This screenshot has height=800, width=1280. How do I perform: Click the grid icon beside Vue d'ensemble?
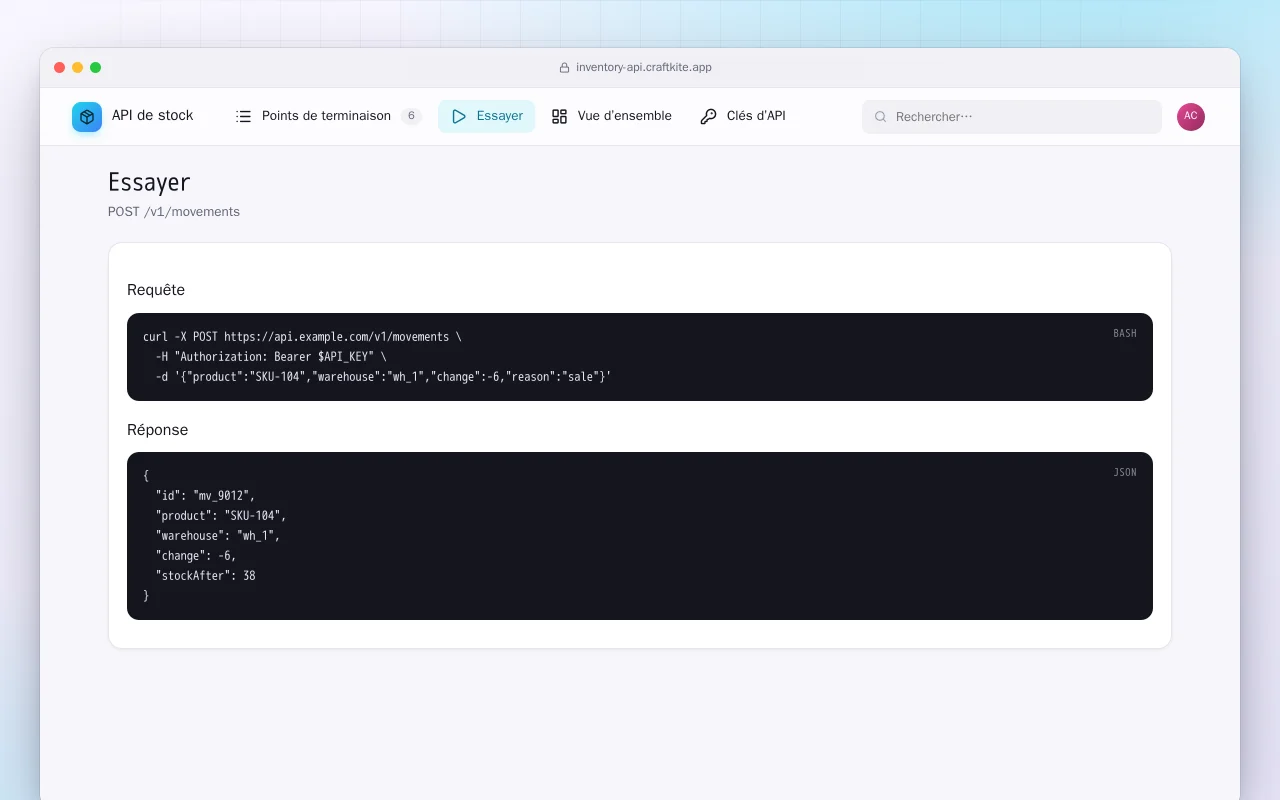[559, 116]
